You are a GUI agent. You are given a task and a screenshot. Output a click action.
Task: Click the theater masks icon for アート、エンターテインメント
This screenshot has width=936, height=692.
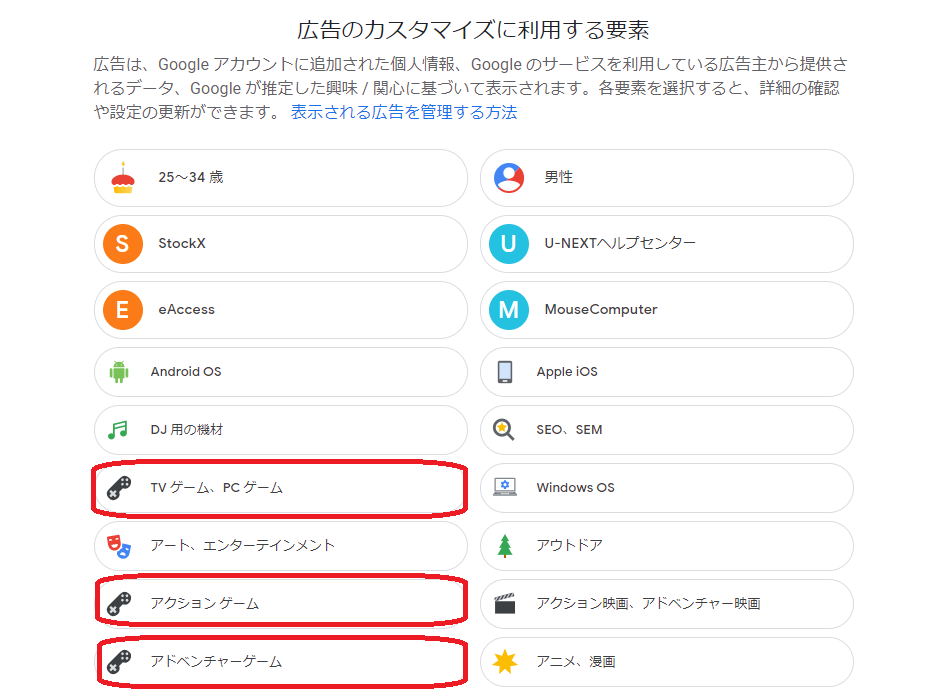[x=119, y=546]
